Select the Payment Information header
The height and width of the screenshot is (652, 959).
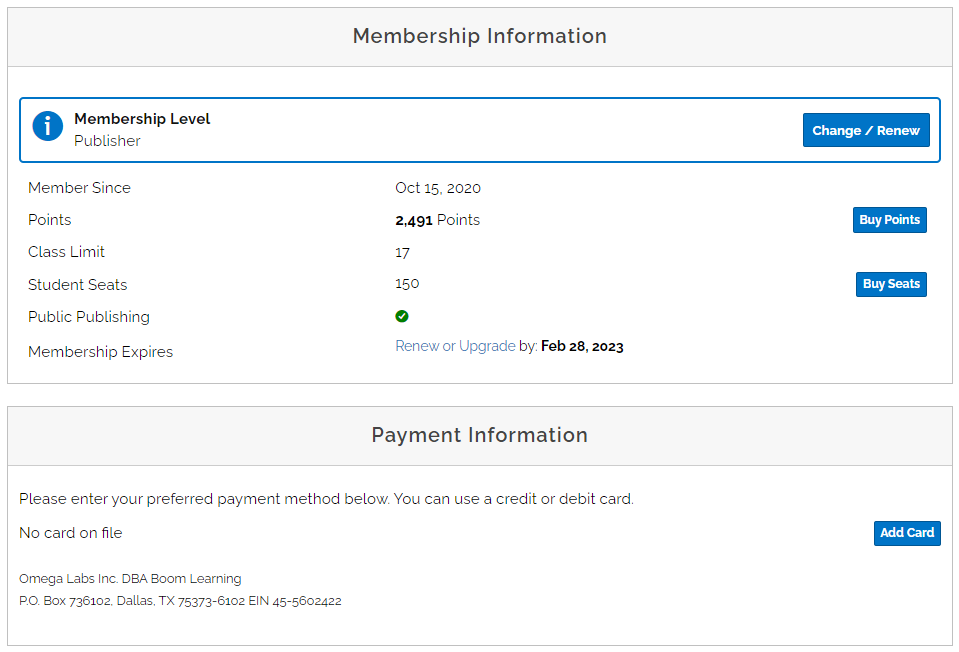click(x=479, y=435)
